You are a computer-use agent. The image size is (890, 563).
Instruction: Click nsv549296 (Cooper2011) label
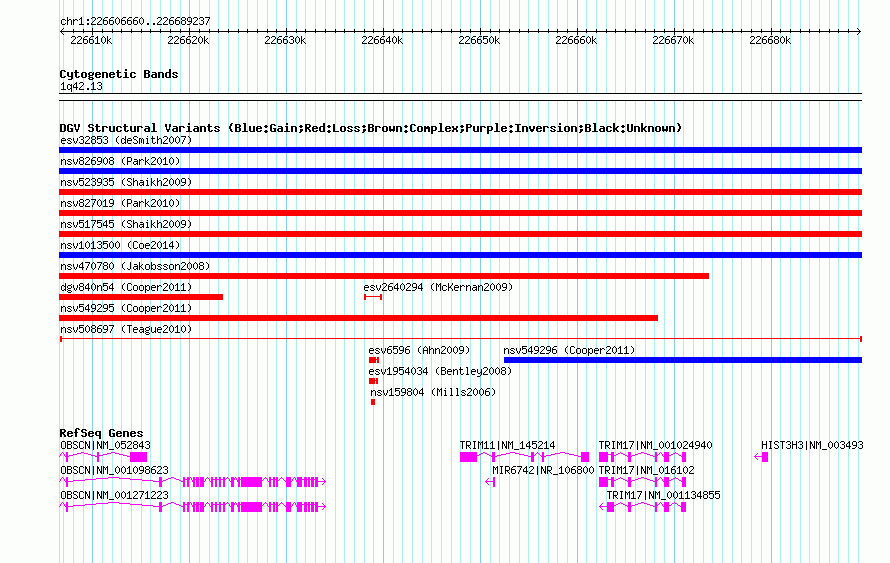pos(569,350)
